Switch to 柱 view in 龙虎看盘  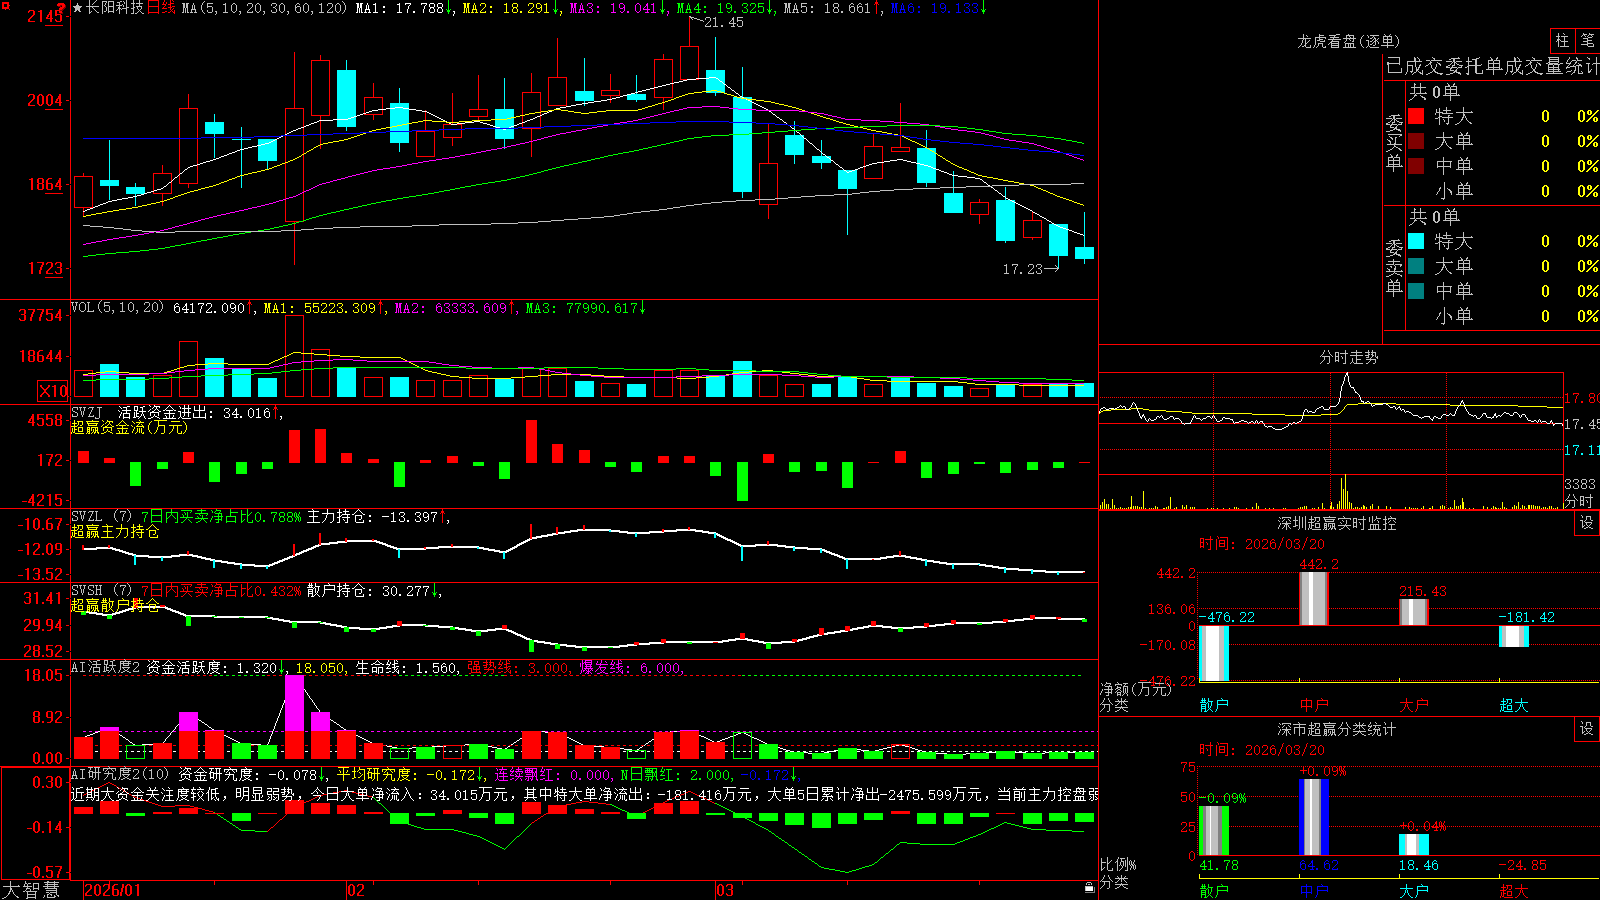[1562, 40]
